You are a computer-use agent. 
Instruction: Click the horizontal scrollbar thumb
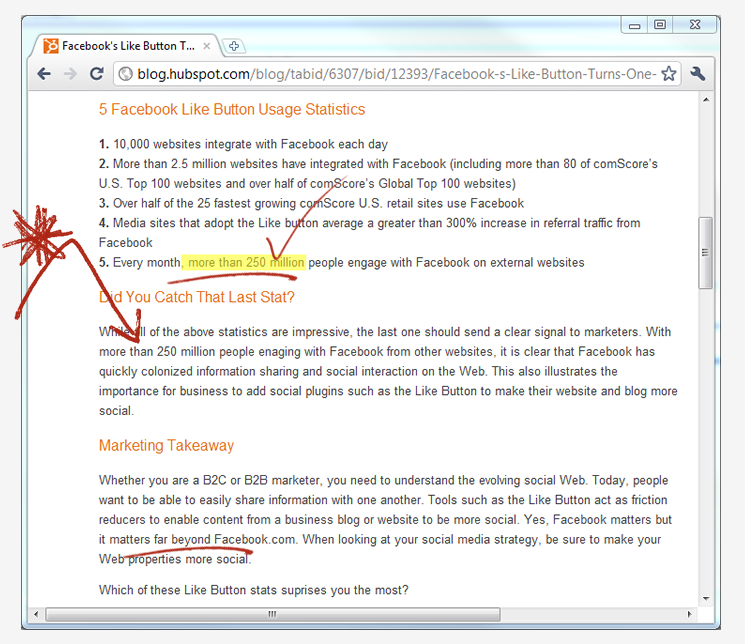click(273, 614)
